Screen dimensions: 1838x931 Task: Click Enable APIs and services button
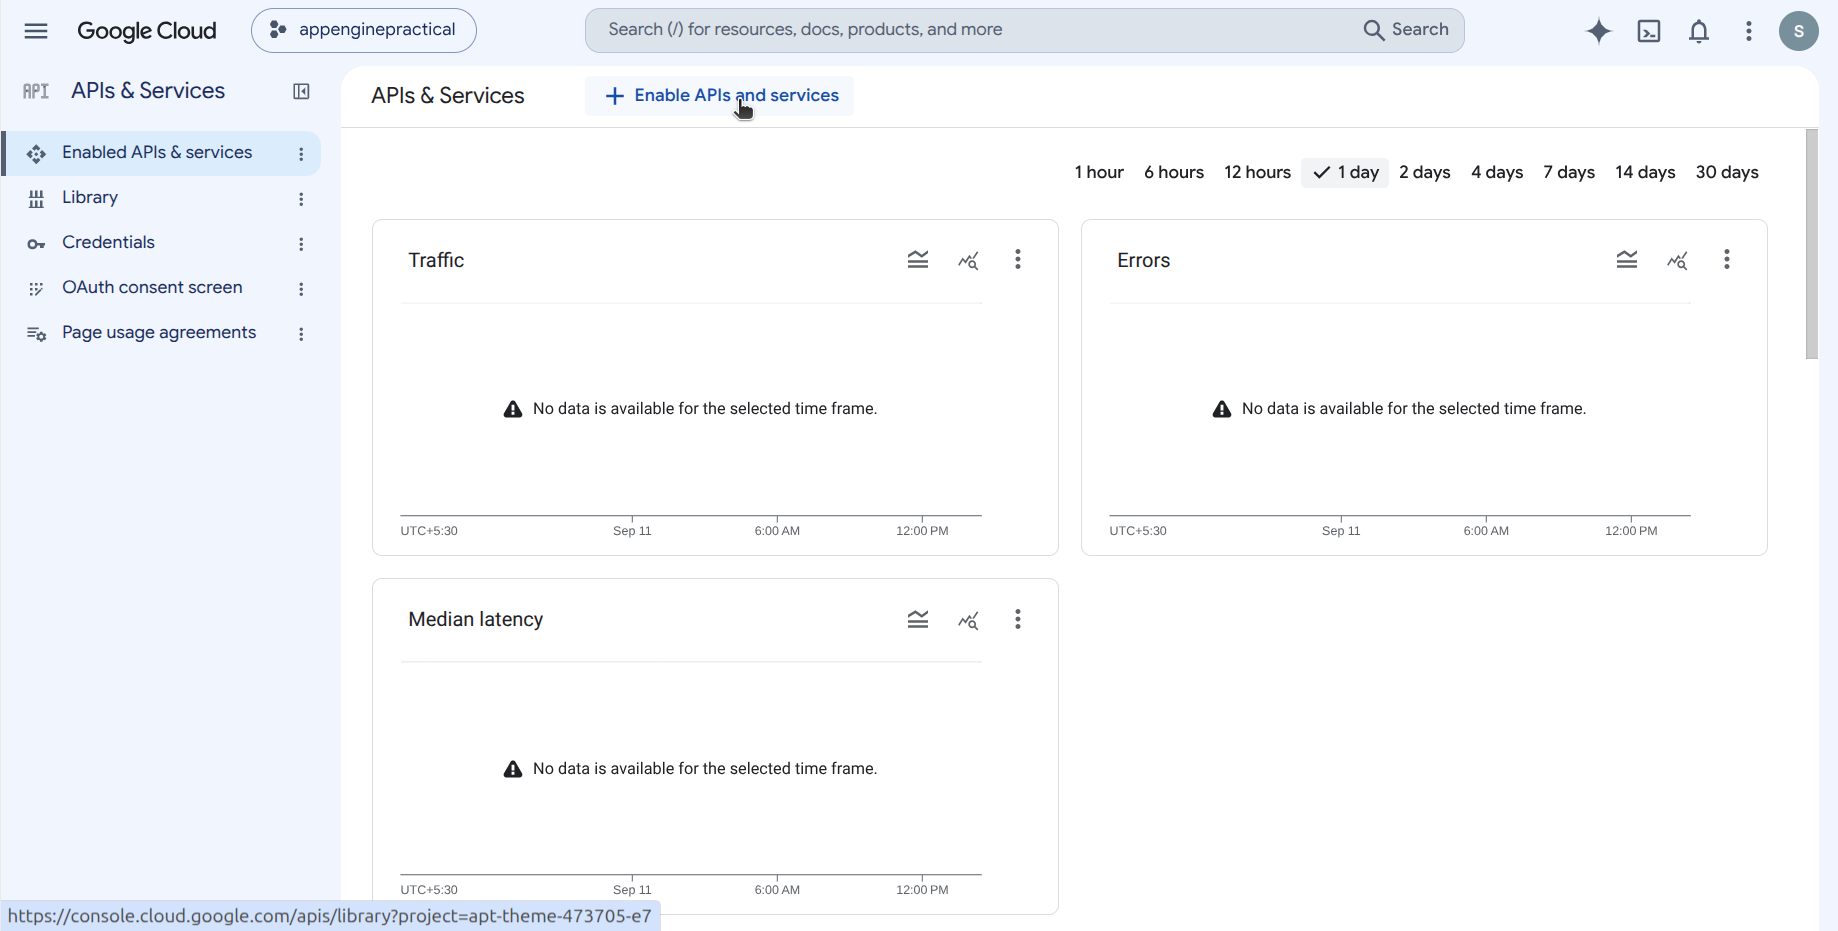(720, 96)
